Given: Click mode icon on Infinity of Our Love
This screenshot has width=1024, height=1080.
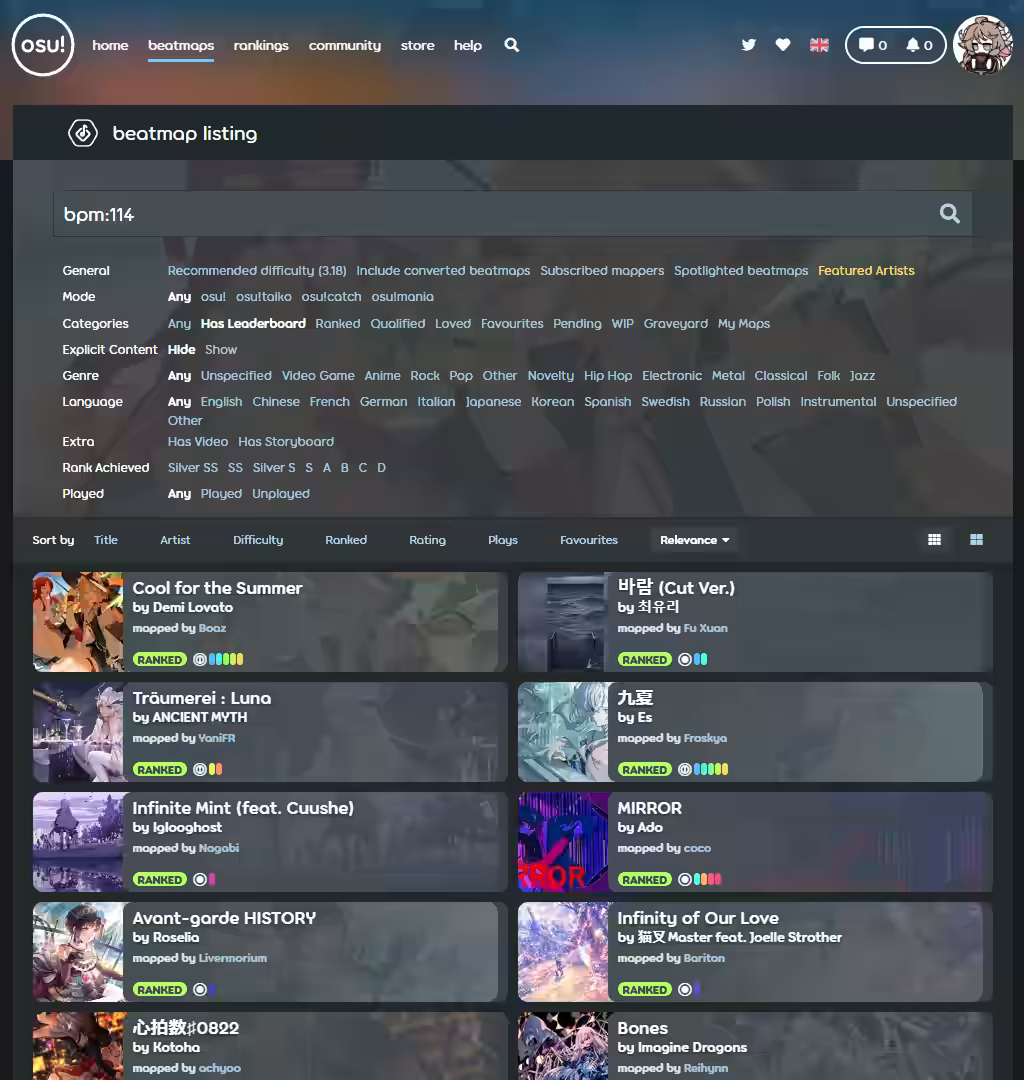Looking at the screenshot, I should (x=685, y=990).
